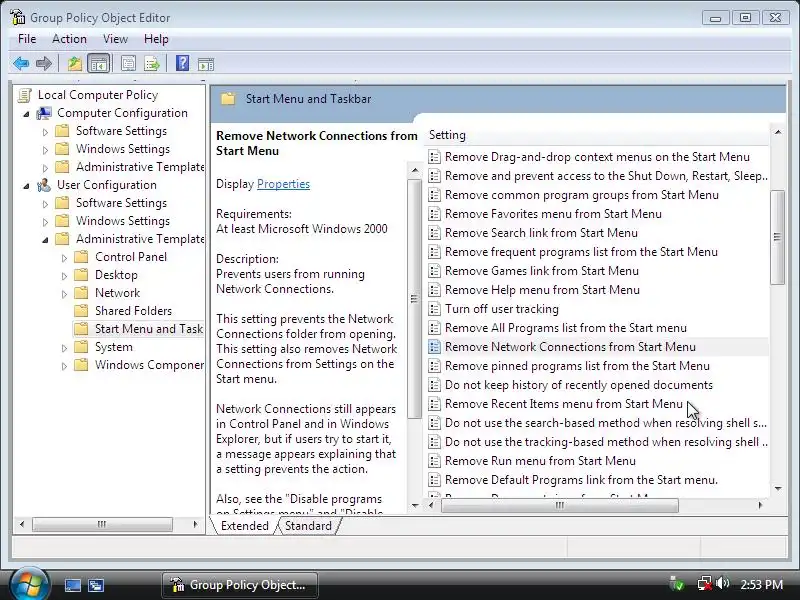Click the settings list vertical scrollbar thumb
This screenshot has width=800, height=600.
coord(777,237)
